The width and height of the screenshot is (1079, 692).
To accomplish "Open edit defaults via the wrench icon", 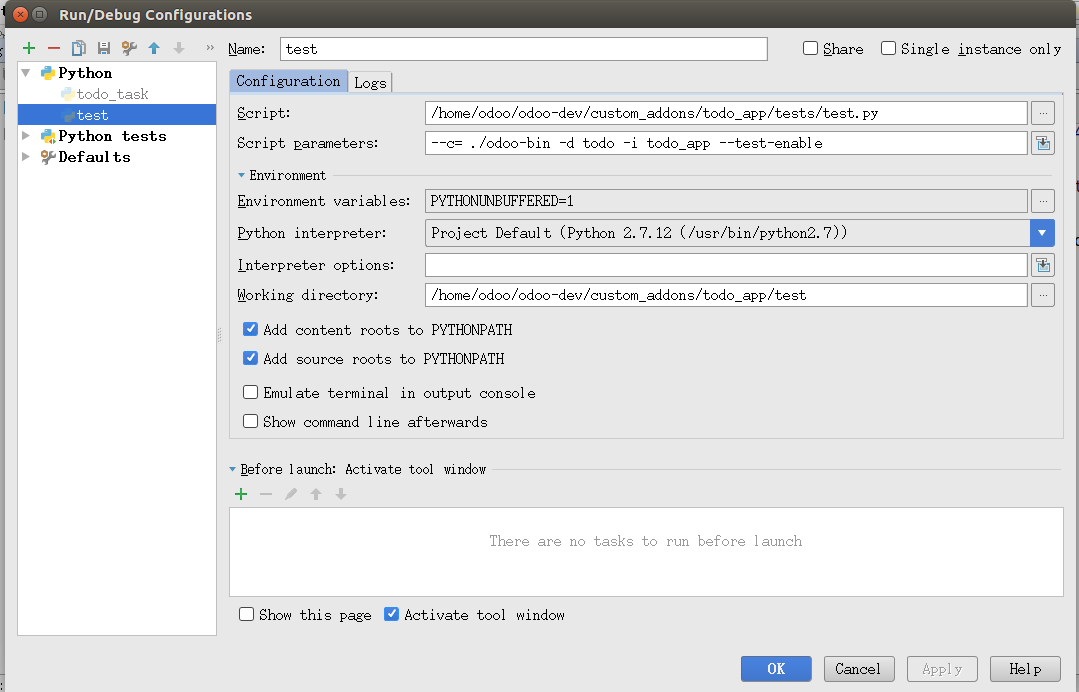I will [x=129, y=48].
